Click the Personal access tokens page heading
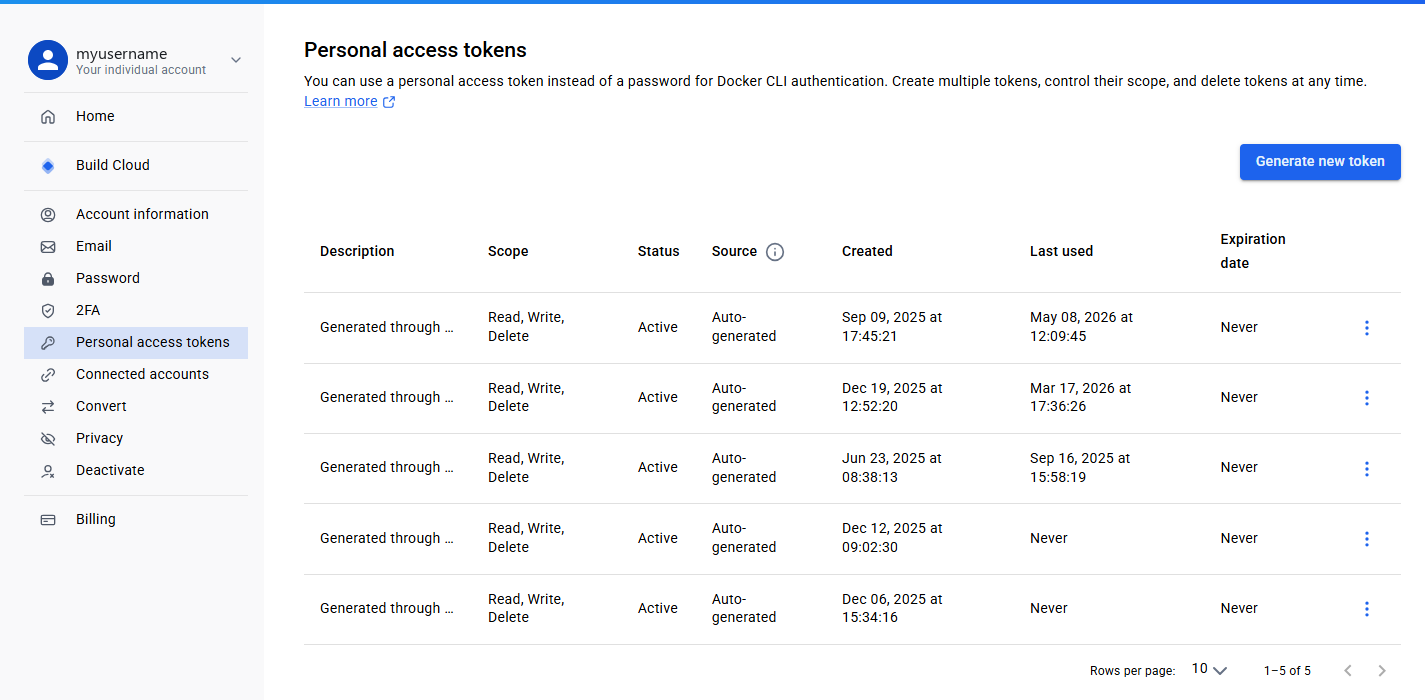Viewport: 1425px width, 700px height. tap(415, 50)
